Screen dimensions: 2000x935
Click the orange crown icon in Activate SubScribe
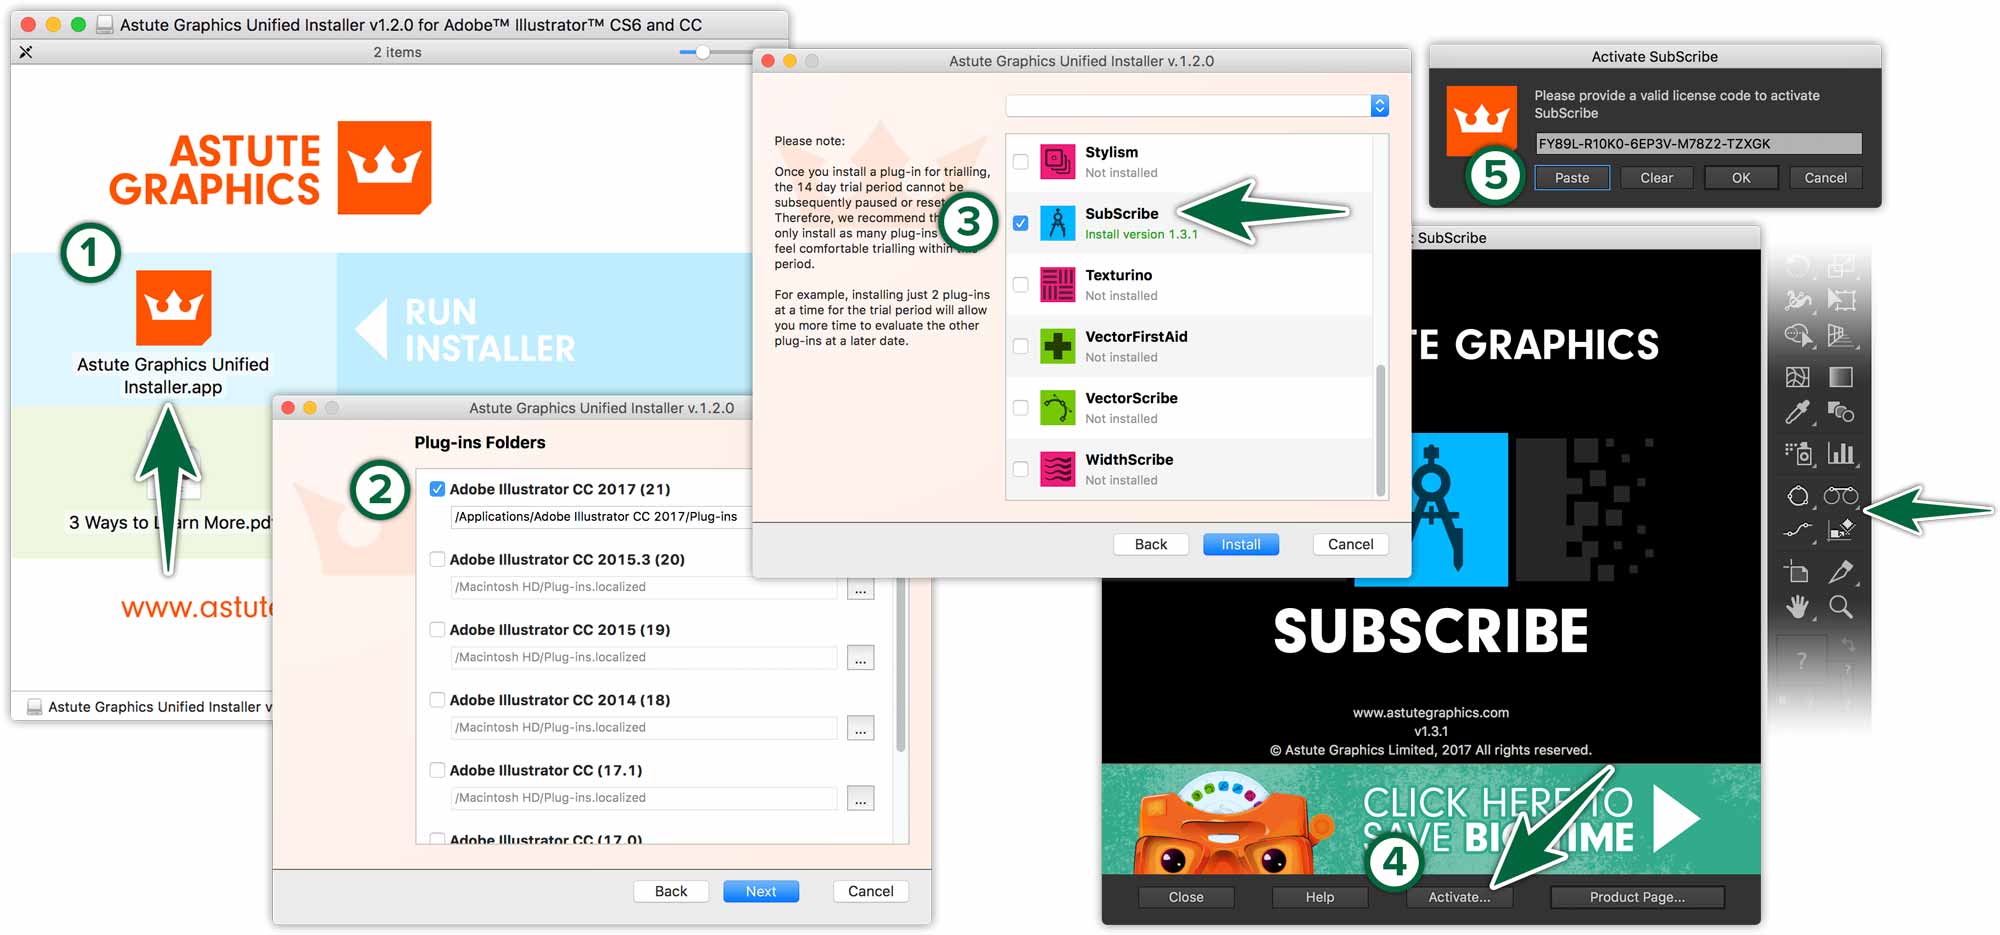tap(1481, 120)
